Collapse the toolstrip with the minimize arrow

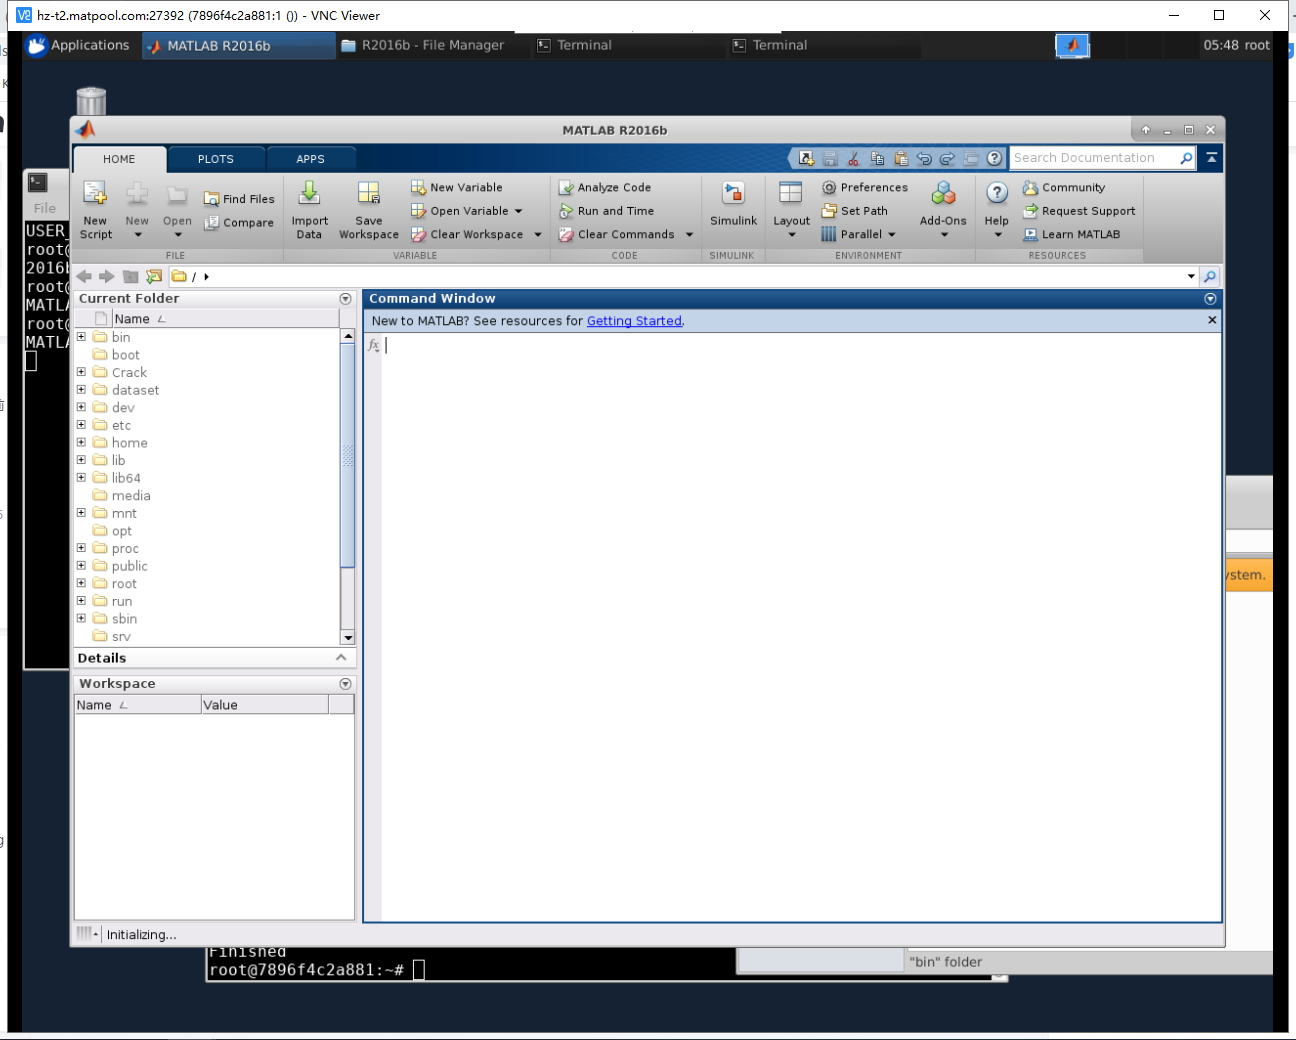1211,158
